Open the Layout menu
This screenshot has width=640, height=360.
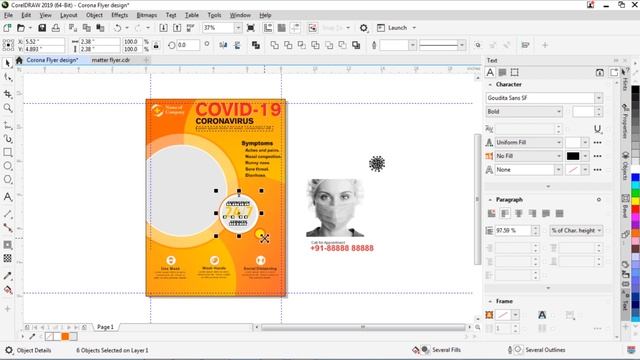click(69, 15)
